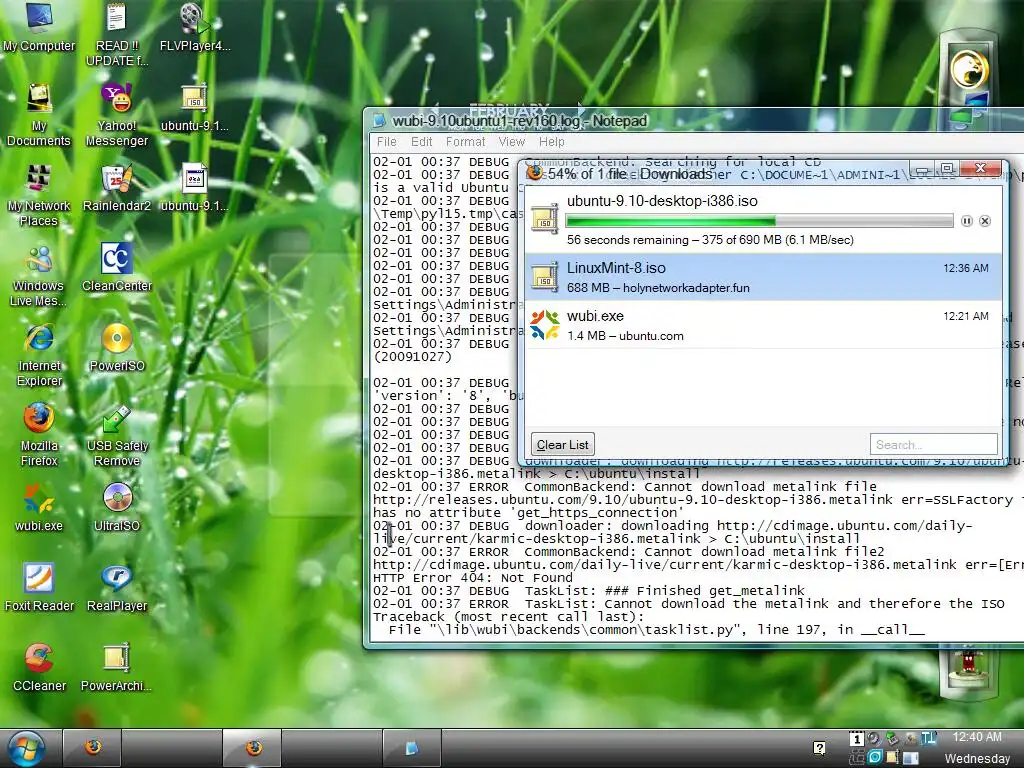1024x768 pixels.
Task: Click the yellow sticky-note tray icon
Action: click(892, 757)
